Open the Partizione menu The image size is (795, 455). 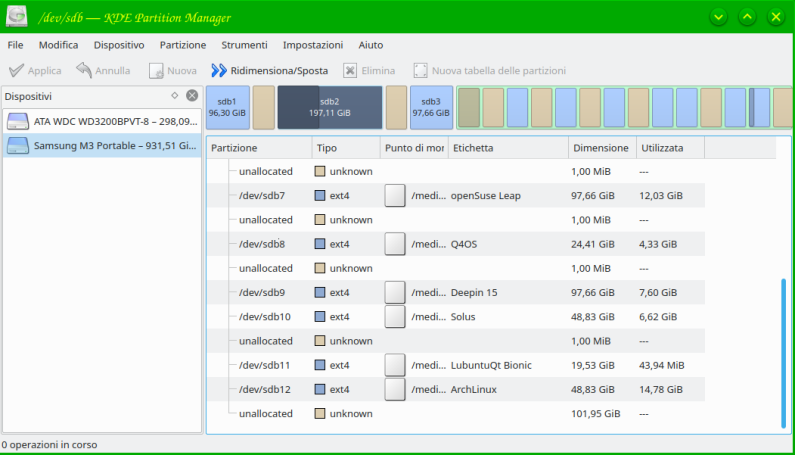click(183, 45)
